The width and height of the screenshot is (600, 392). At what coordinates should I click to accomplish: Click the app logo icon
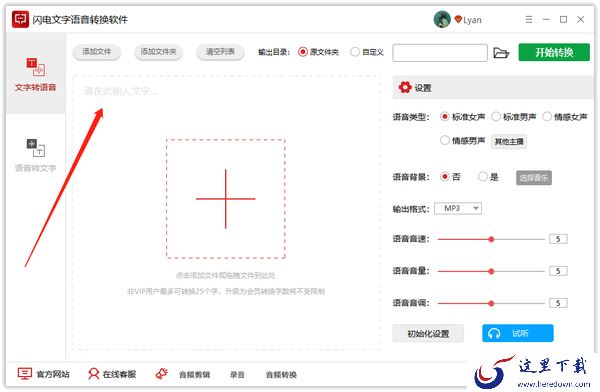pos(20,19)
